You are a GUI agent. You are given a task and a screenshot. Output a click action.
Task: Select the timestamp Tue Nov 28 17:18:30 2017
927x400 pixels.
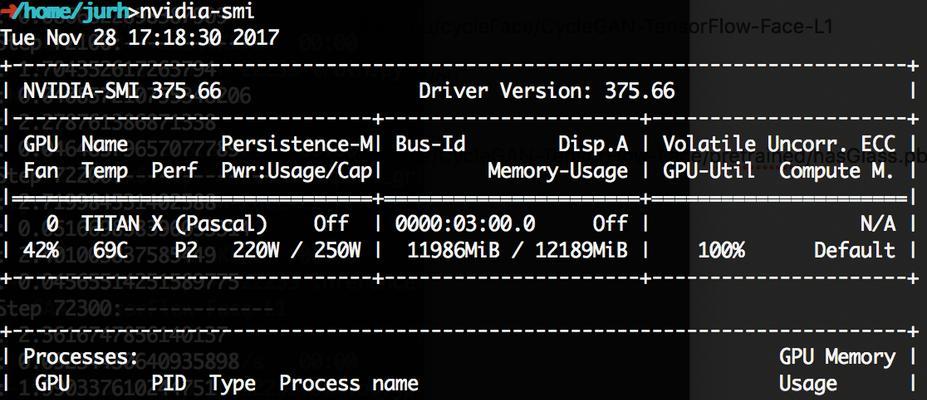point(140,37)
